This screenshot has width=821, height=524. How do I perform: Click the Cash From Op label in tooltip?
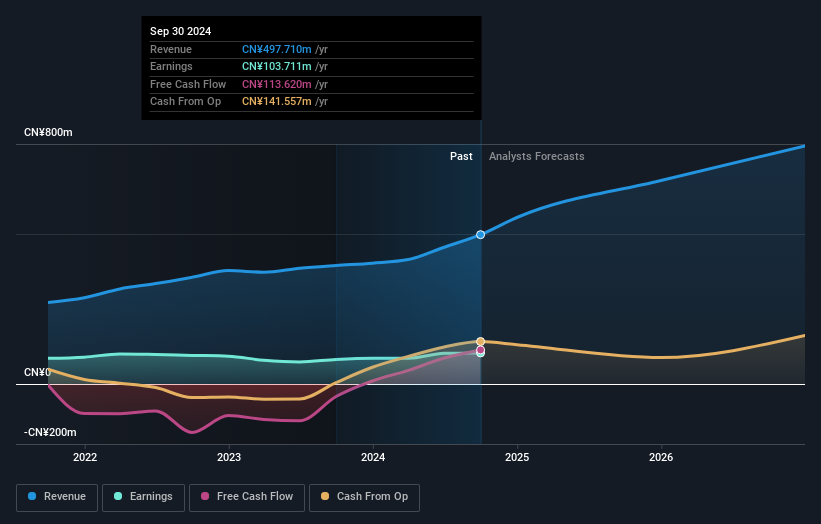coord(185,102)
